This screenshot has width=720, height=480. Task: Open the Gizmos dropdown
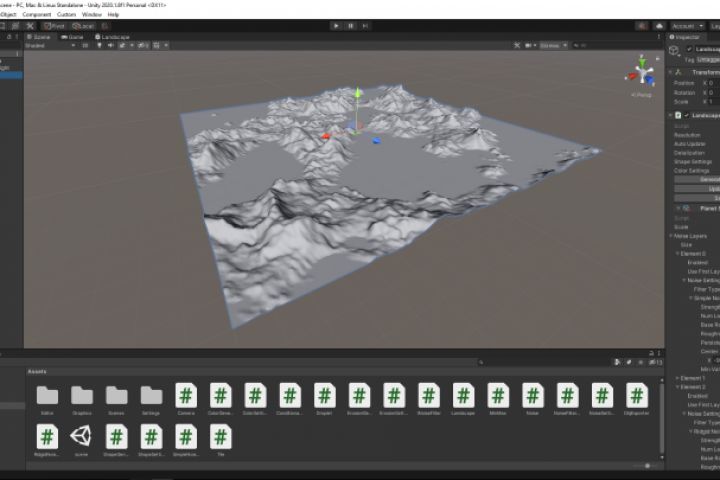point(553,45)
